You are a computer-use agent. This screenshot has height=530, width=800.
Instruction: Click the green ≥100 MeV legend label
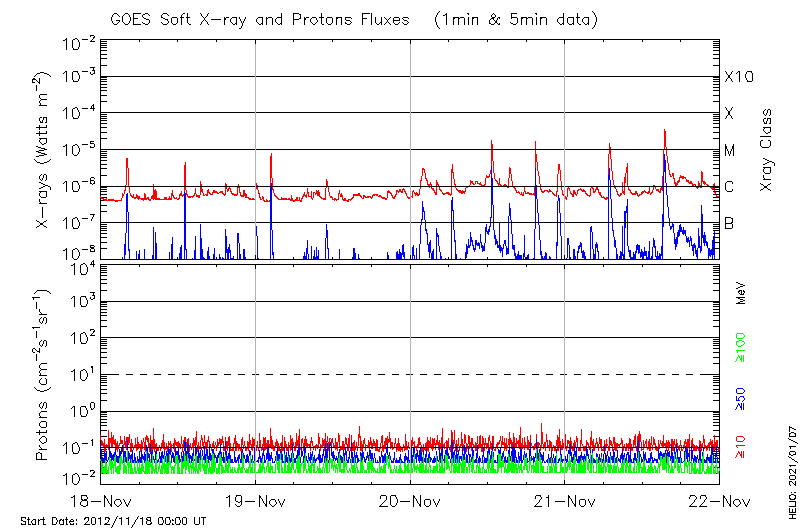(741, 347)
